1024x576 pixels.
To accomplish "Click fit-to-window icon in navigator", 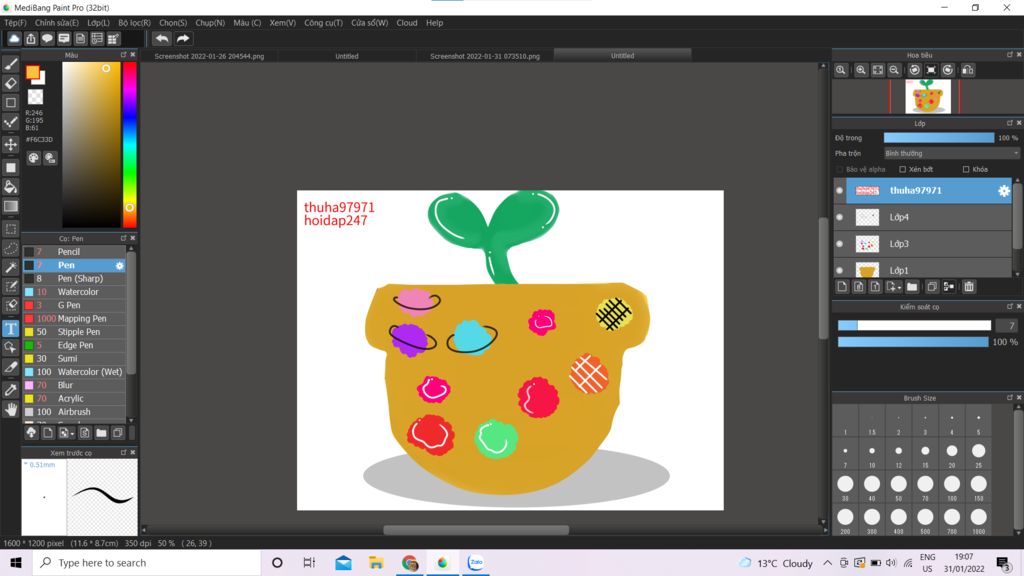I will pyautogui.click(x=878, y=70).
